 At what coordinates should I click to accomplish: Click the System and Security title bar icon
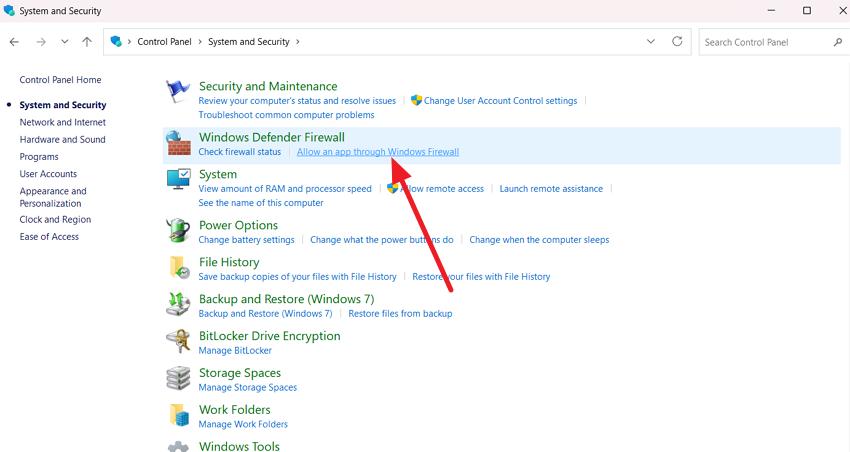point(9,10)
